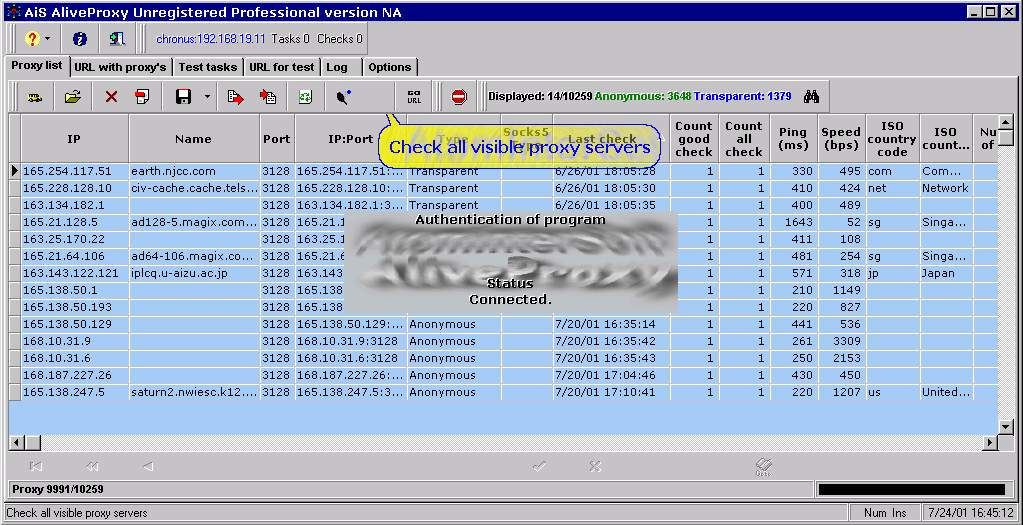The width and height of the screenshot is (1023, 525).
Task: Click the yellow add proxy icon
Action: point(35,97)
